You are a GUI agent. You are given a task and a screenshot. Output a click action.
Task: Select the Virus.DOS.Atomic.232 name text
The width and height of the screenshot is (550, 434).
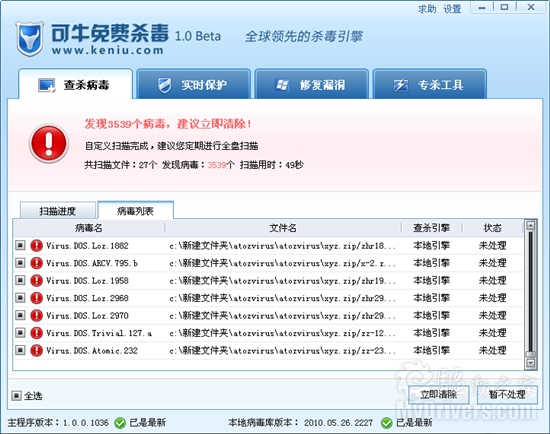click(92, 350)
